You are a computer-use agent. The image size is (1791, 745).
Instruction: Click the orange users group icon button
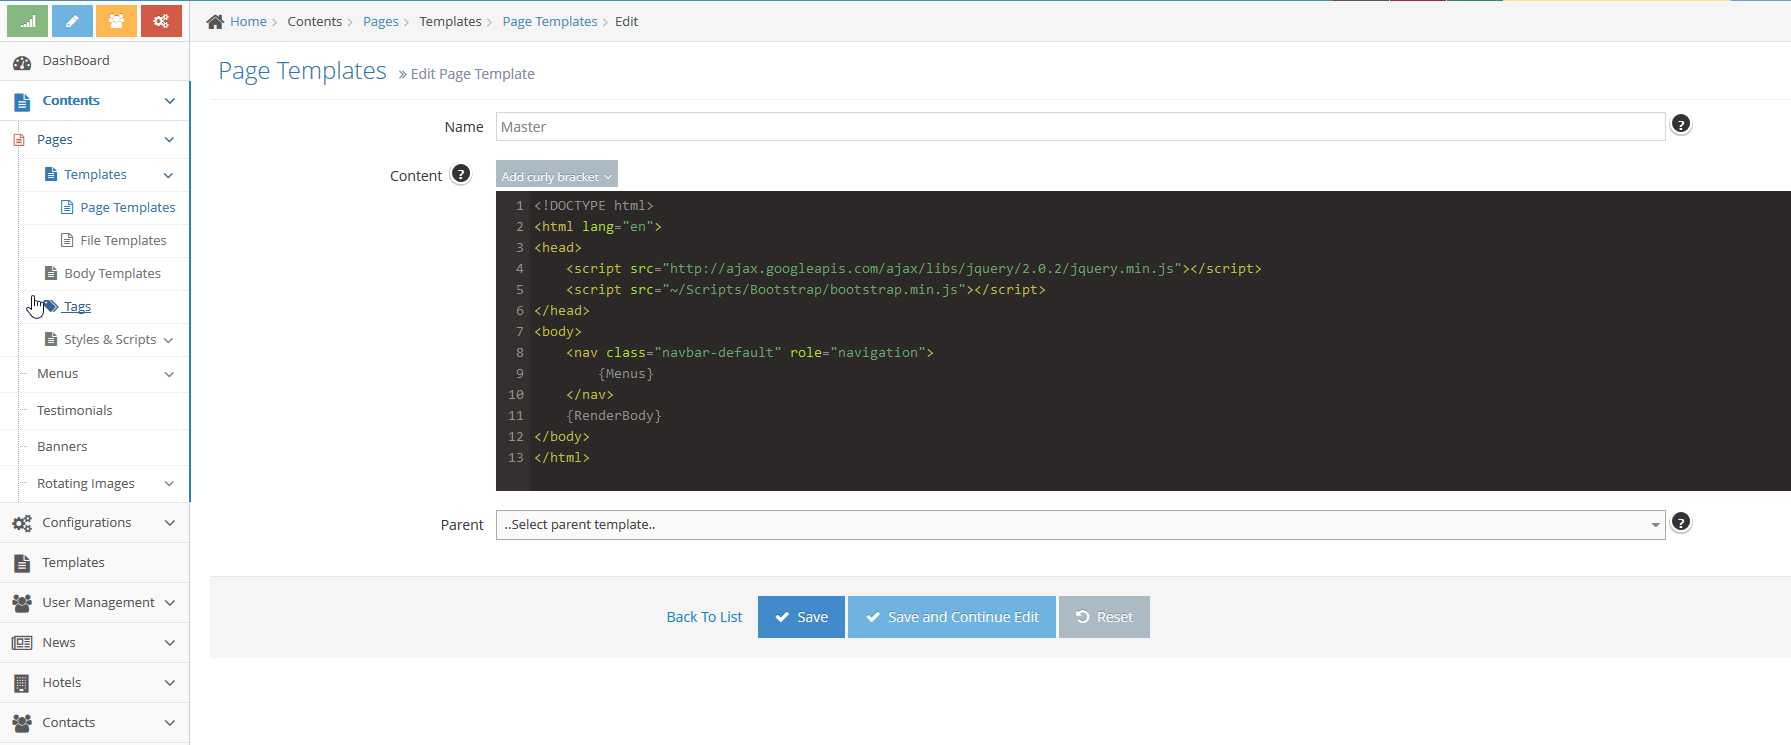click(116, 21)
